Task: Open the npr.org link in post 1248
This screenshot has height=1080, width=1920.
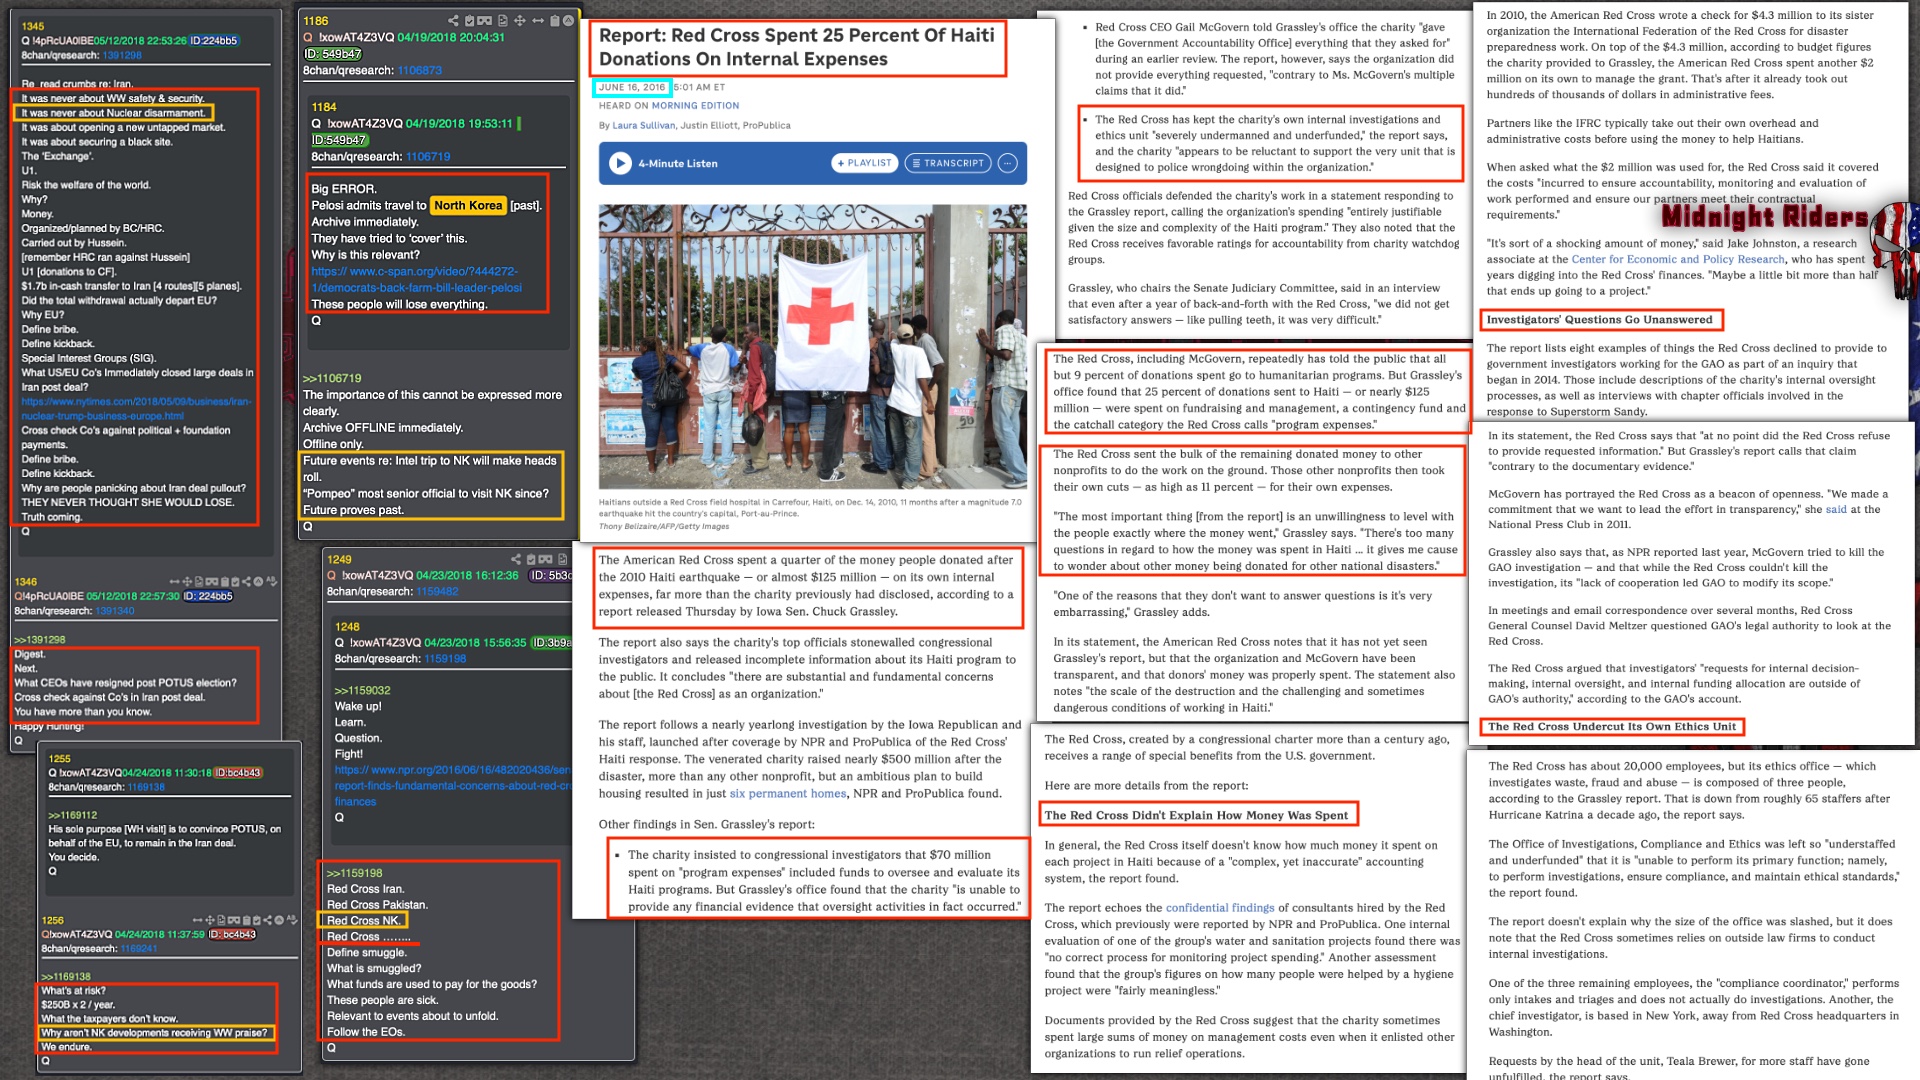Action: tap(453, 785)
